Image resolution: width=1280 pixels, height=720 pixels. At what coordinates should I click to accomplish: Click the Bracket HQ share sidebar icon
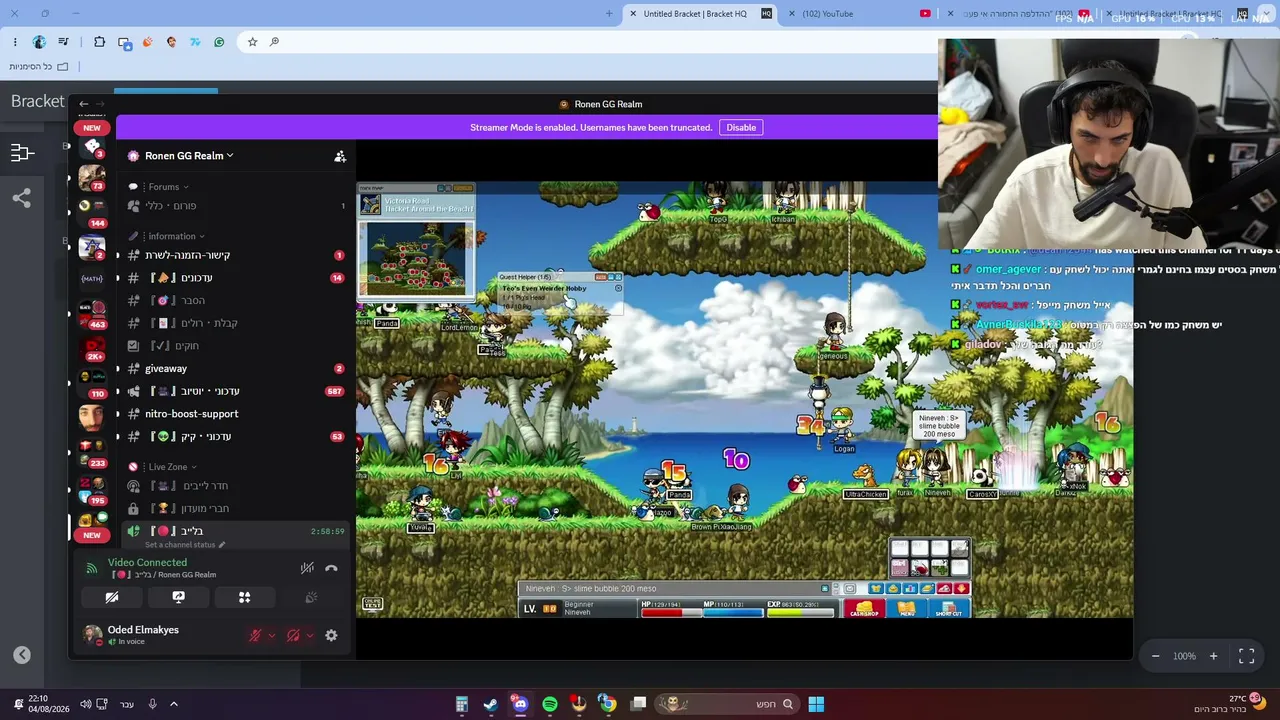[22, 198]
